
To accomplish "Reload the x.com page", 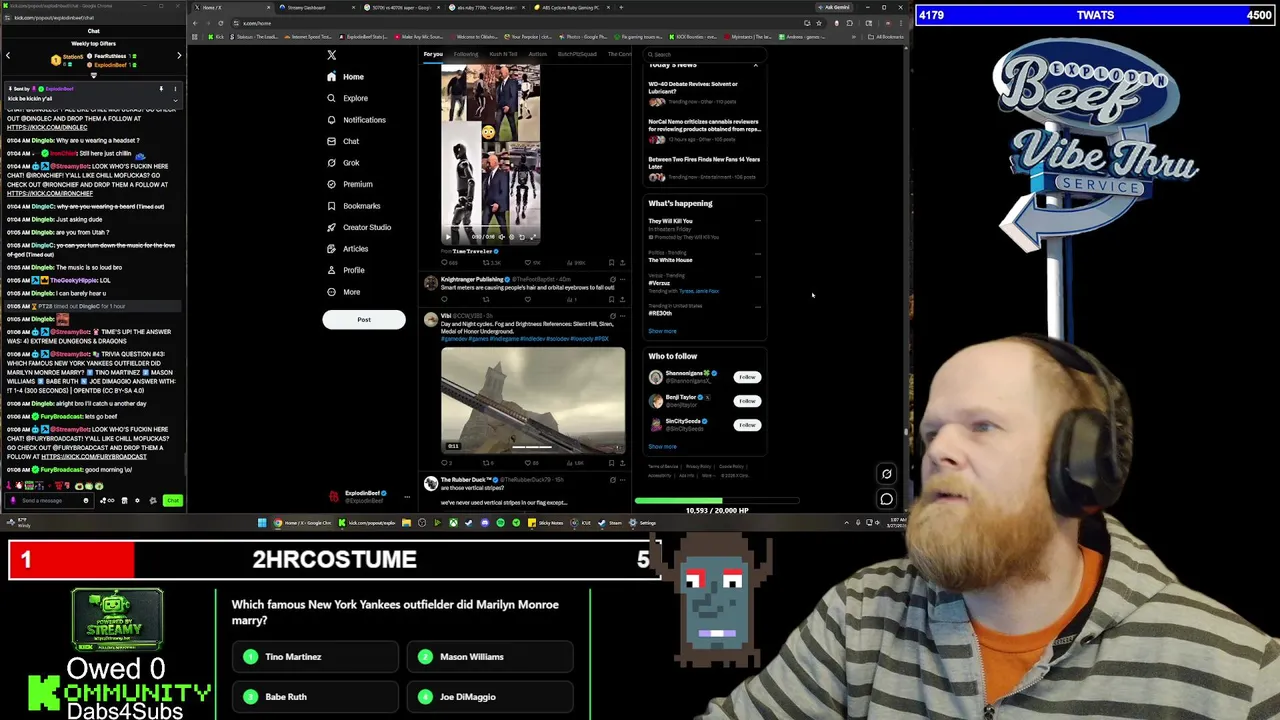I will [x=221, y=23].
